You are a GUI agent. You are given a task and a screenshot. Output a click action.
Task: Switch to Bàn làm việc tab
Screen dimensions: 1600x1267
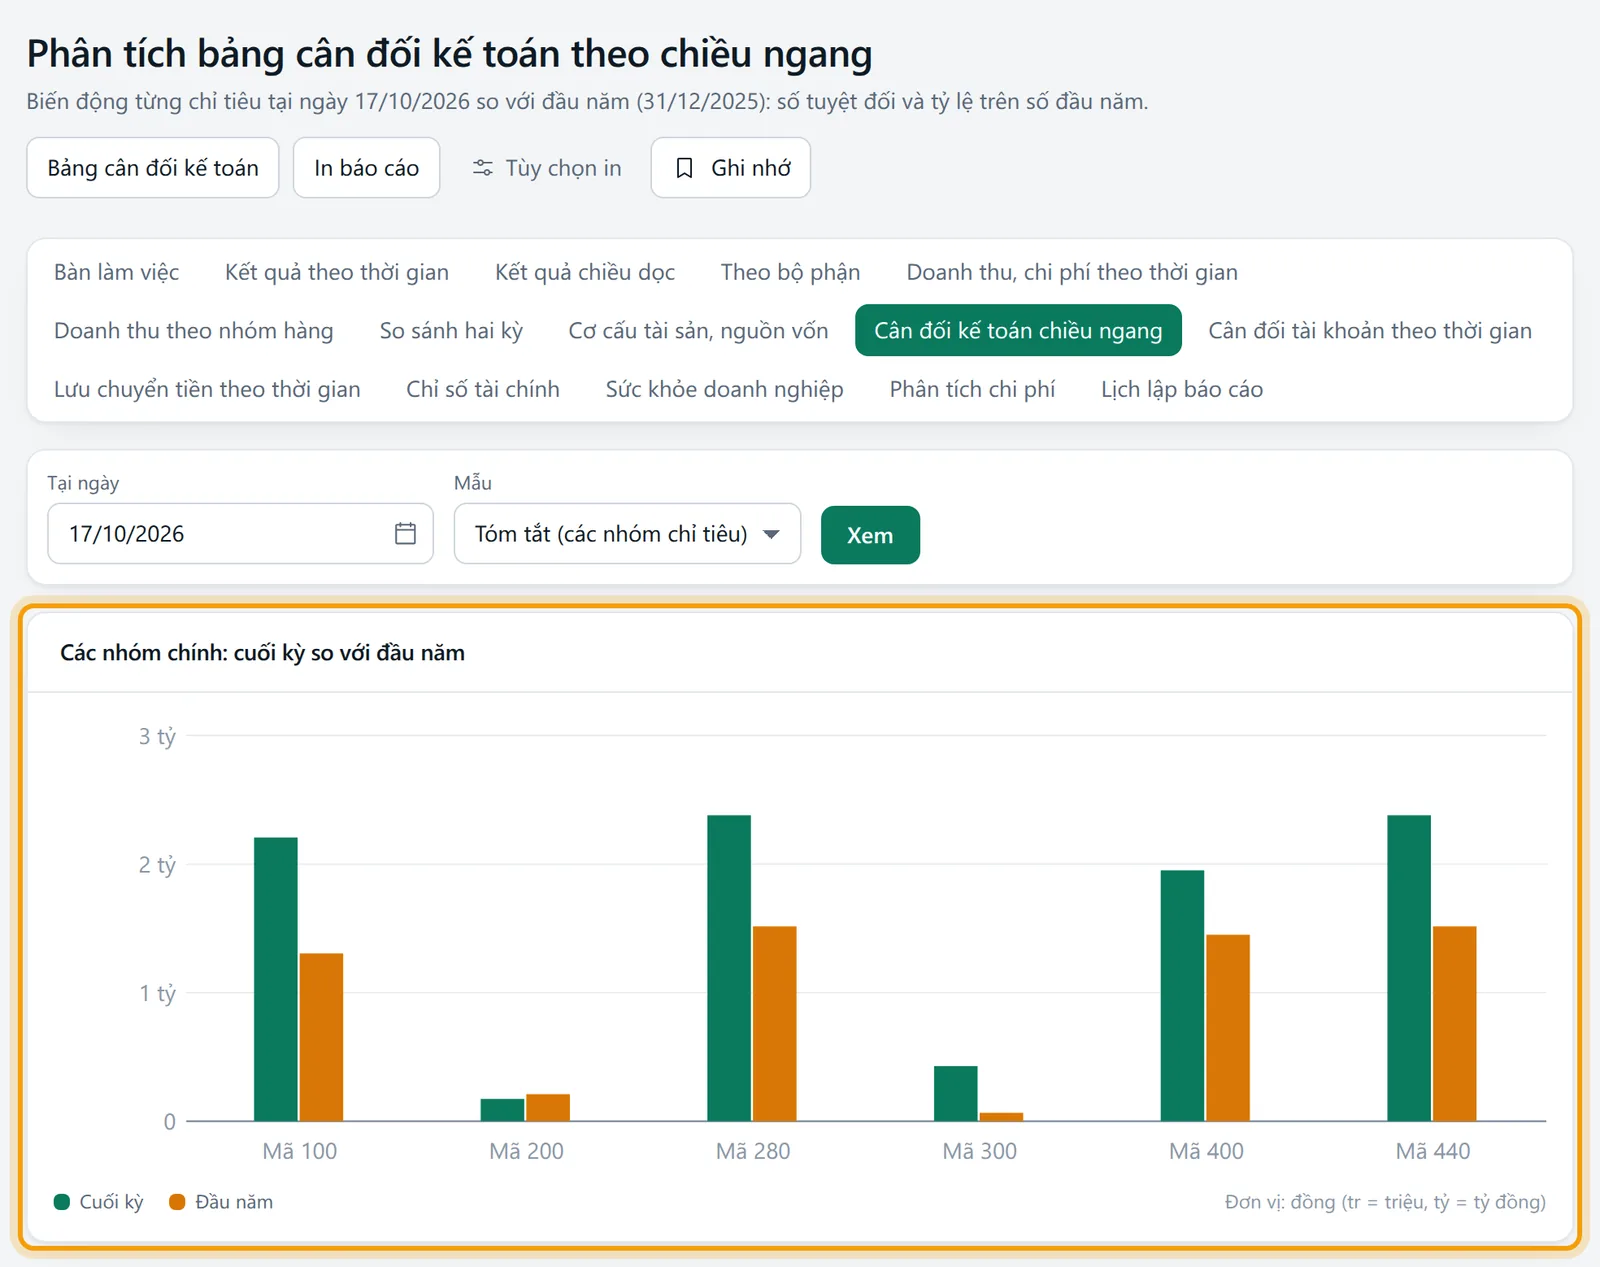[x=117, y=272]
